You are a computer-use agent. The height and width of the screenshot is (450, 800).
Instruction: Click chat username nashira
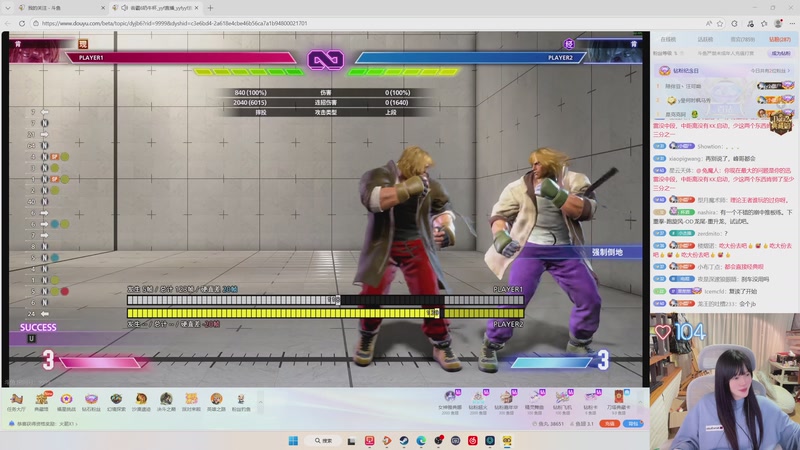[x=707, y=212]
